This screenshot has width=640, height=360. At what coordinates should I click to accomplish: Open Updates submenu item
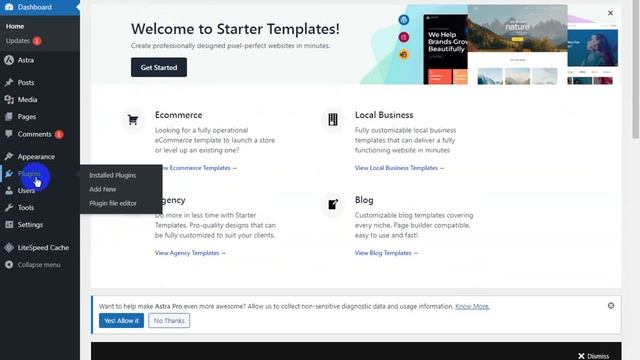[x=18, y=41]
